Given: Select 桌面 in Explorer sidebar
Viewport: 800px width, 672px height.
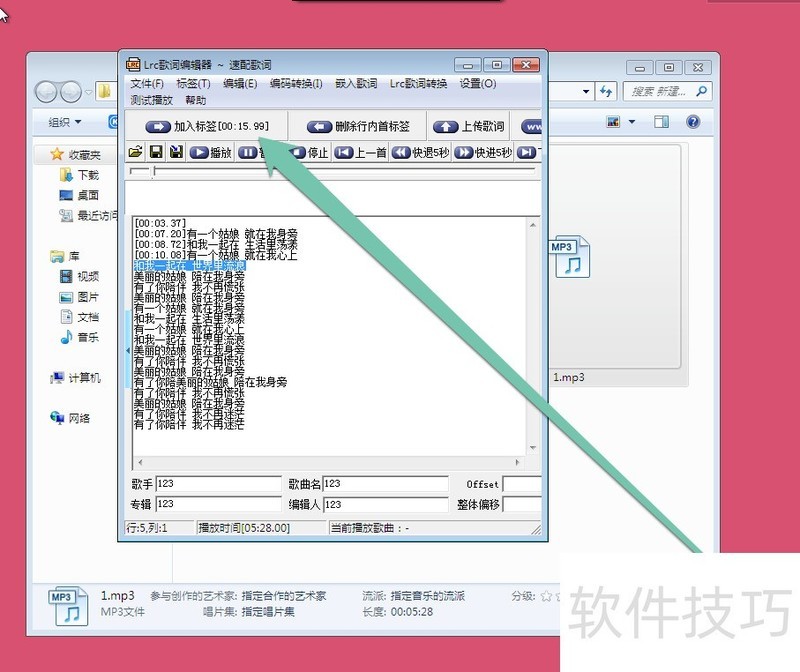Looking at the screenshot, I should pos(79,195).
